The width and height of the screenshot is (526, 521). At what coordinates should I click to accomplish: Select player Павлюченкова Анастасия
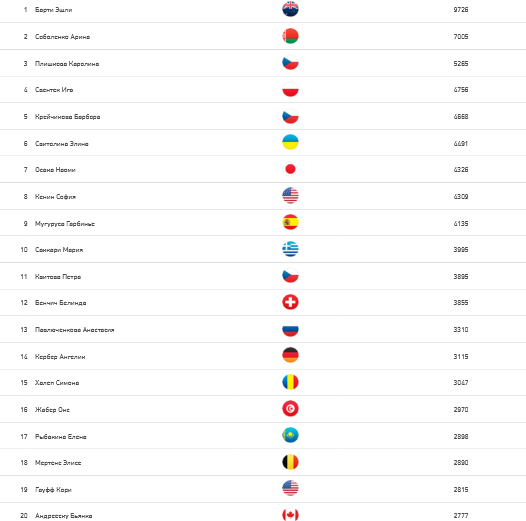[74, 330]
